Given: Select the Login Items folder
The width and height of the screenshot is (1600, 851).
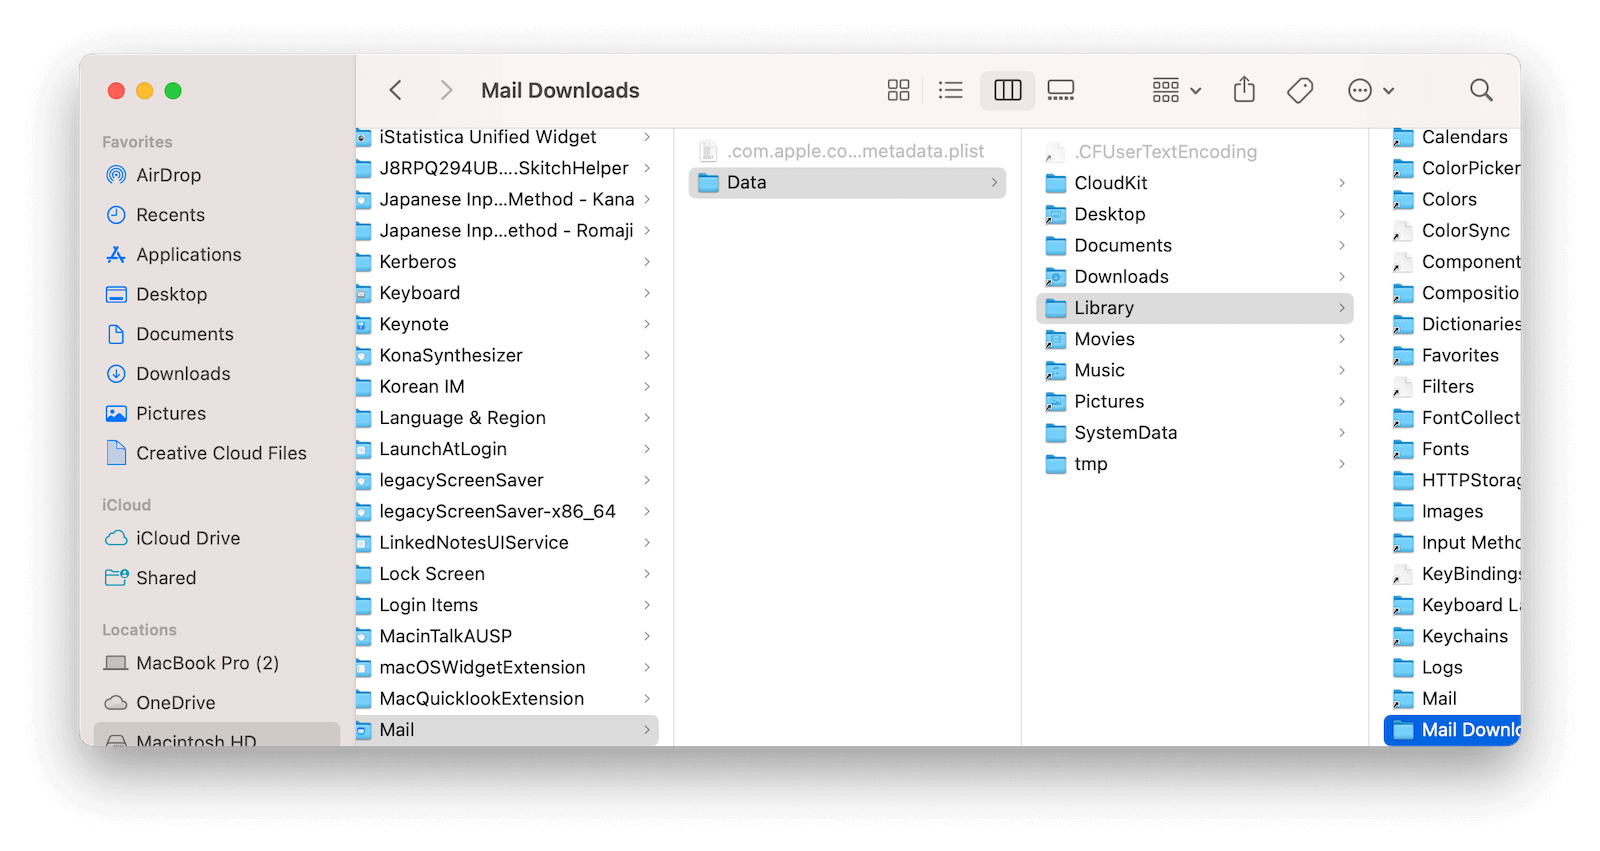Looking at the screenshot, I should [507, 605].
